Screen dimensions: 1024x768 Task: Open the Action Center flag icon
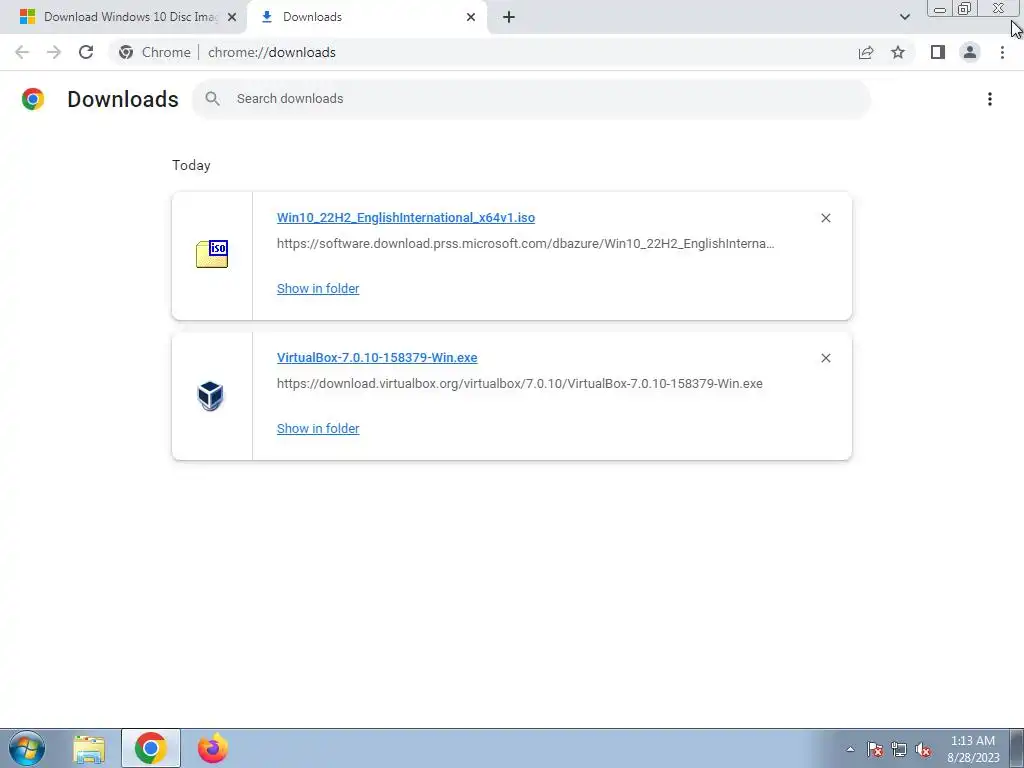point(875,749)
